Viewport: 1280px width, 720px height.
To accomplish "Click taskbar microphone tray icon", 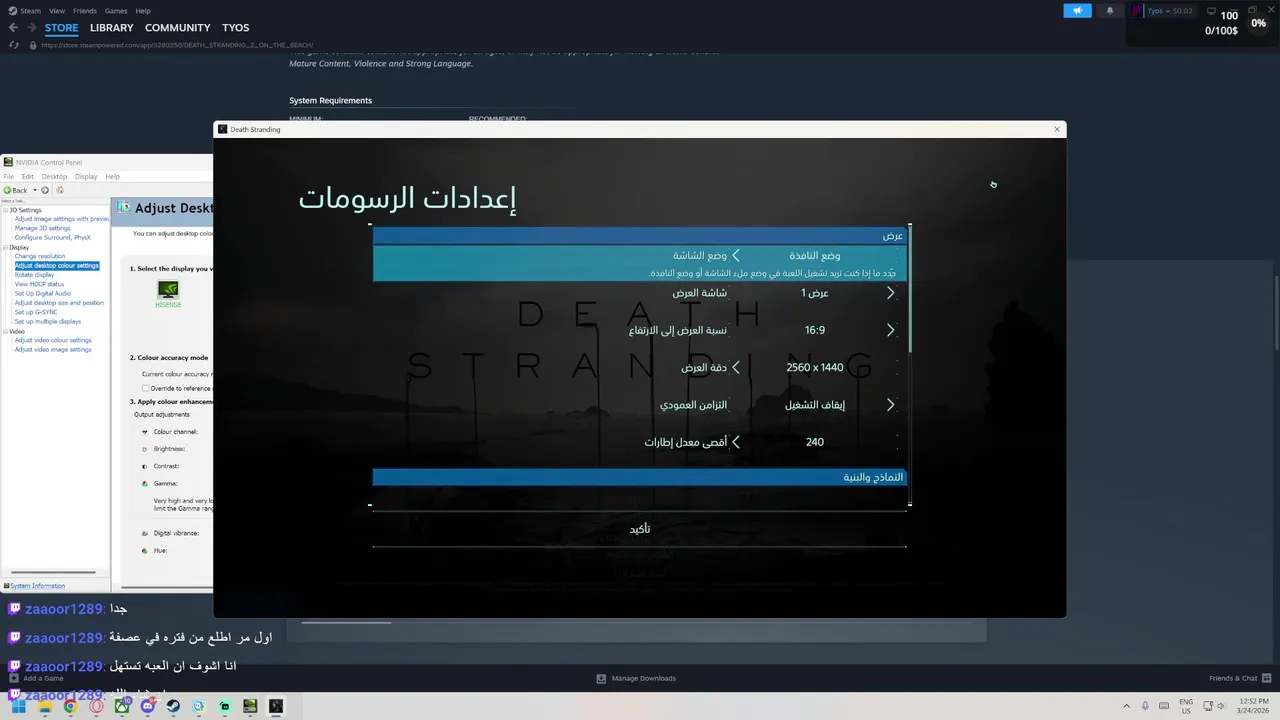I will pyautogui.click(x=1145, y=706).
